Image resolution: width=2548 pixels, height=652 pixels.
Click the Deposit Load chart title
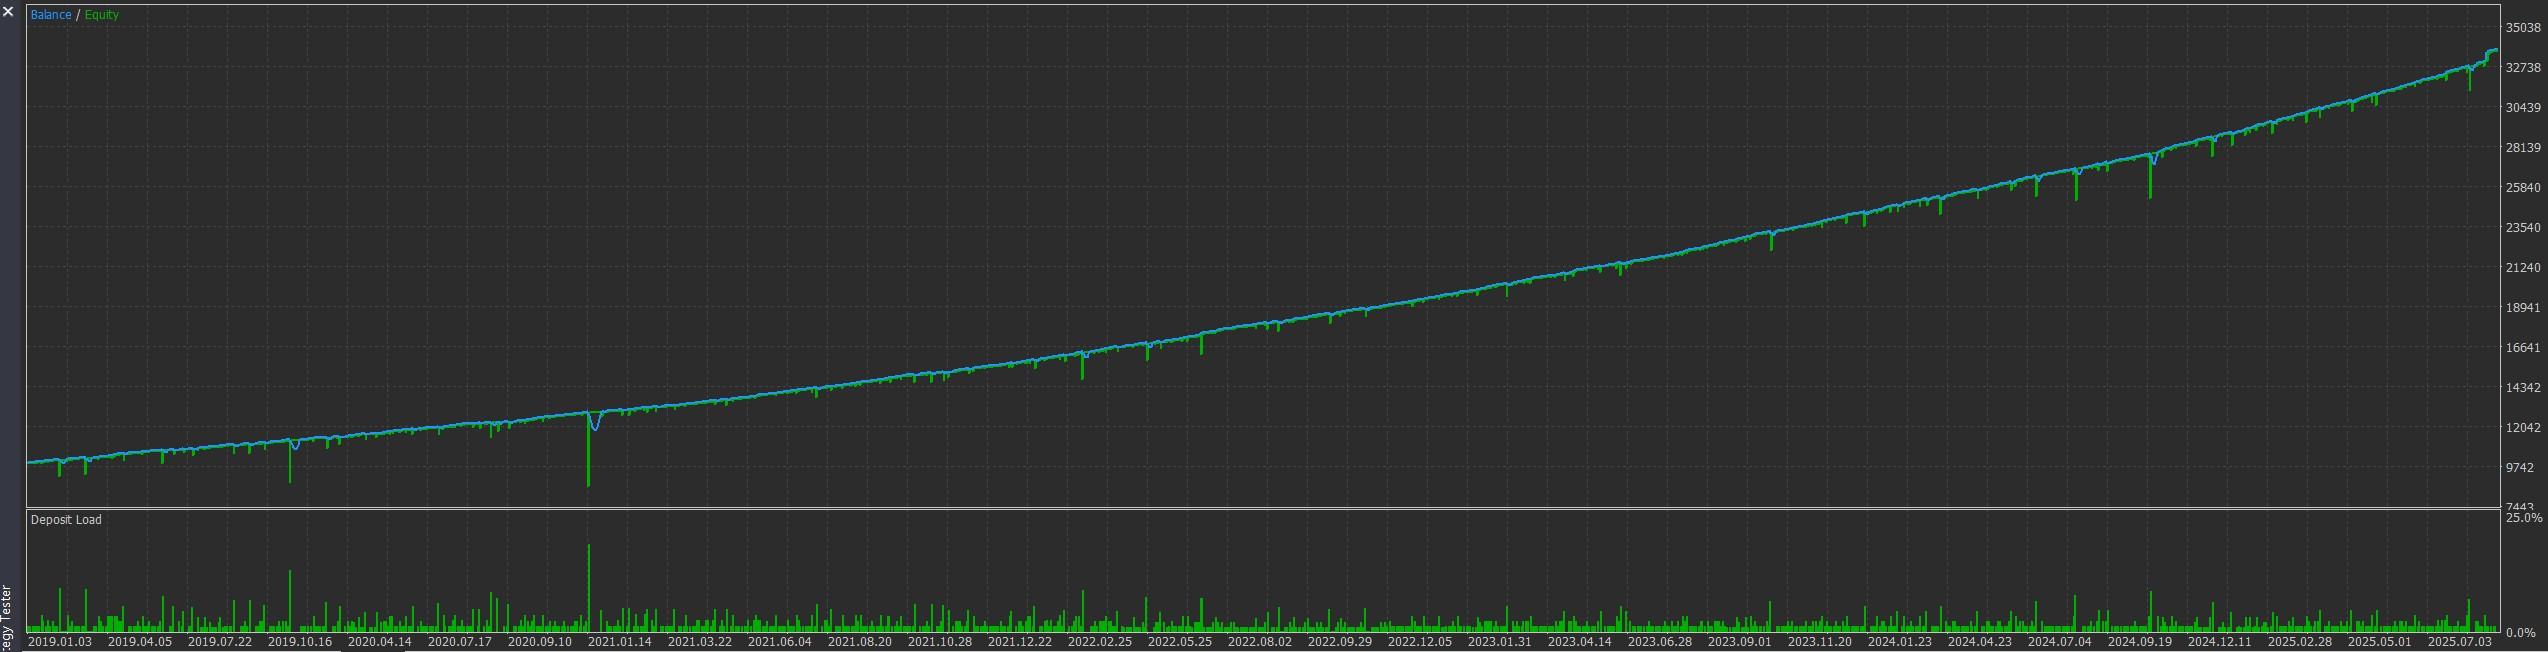pos(66,519)
